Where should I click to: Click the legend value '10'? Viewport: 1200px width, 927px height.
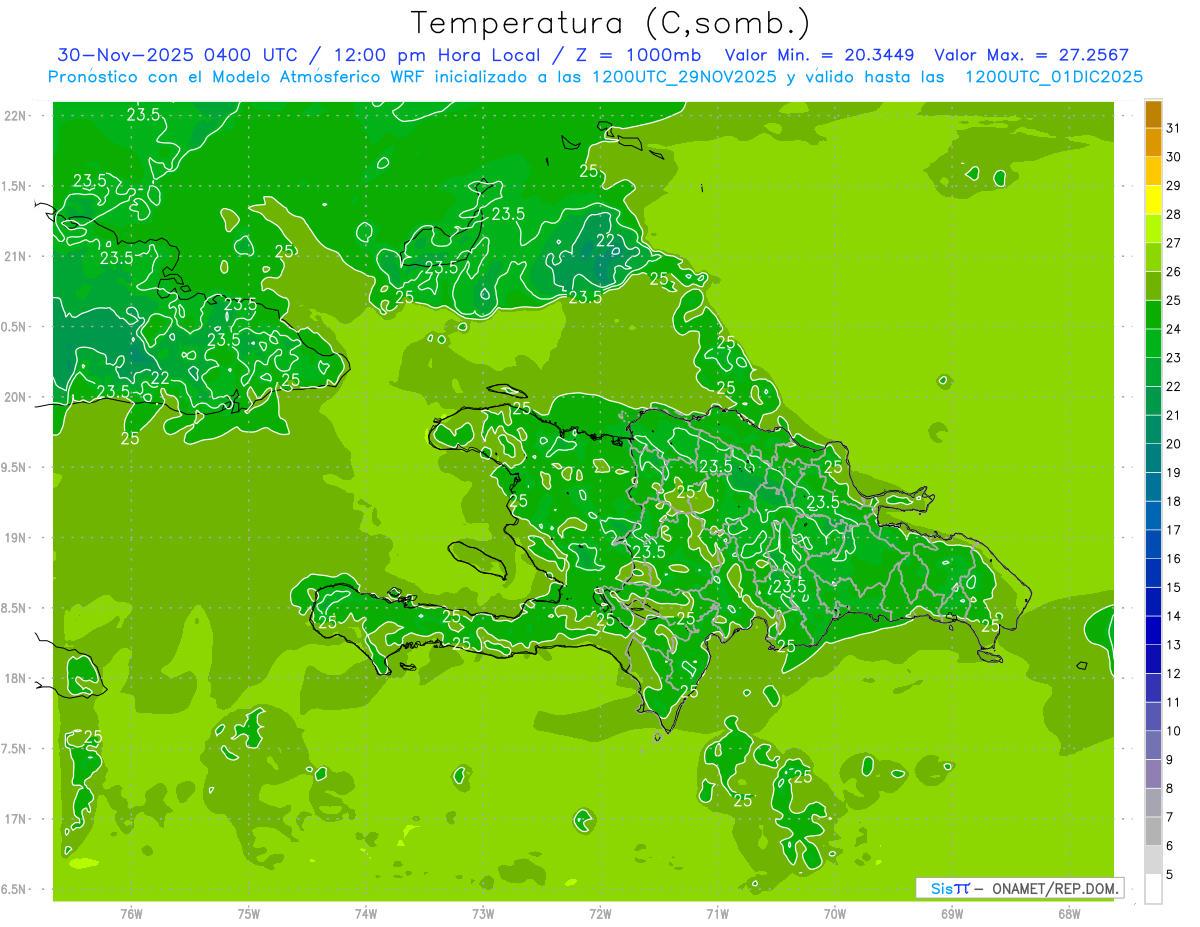pos(1174,731)
